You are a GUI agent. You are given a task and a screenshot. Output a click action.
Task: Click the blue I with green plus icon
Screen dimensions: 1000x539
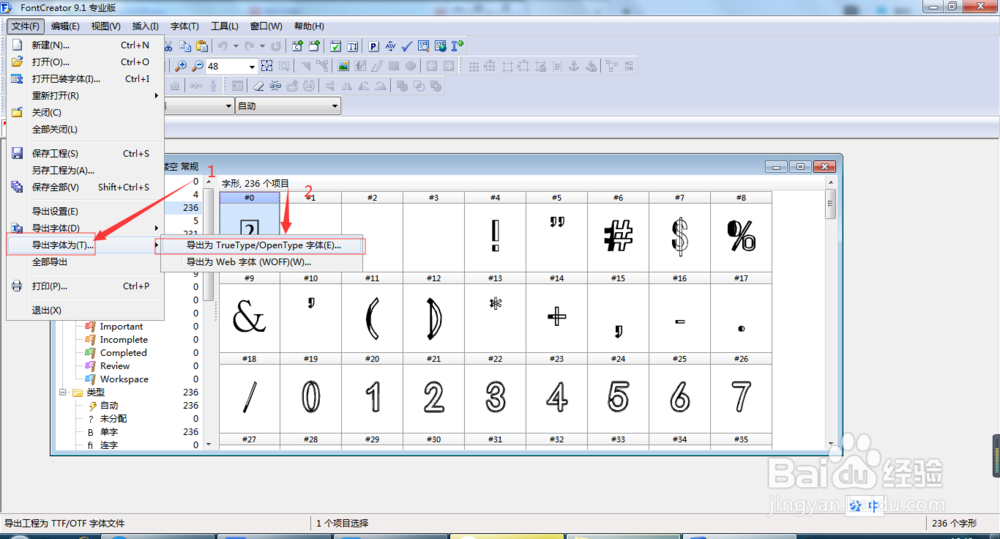[457, 46]
